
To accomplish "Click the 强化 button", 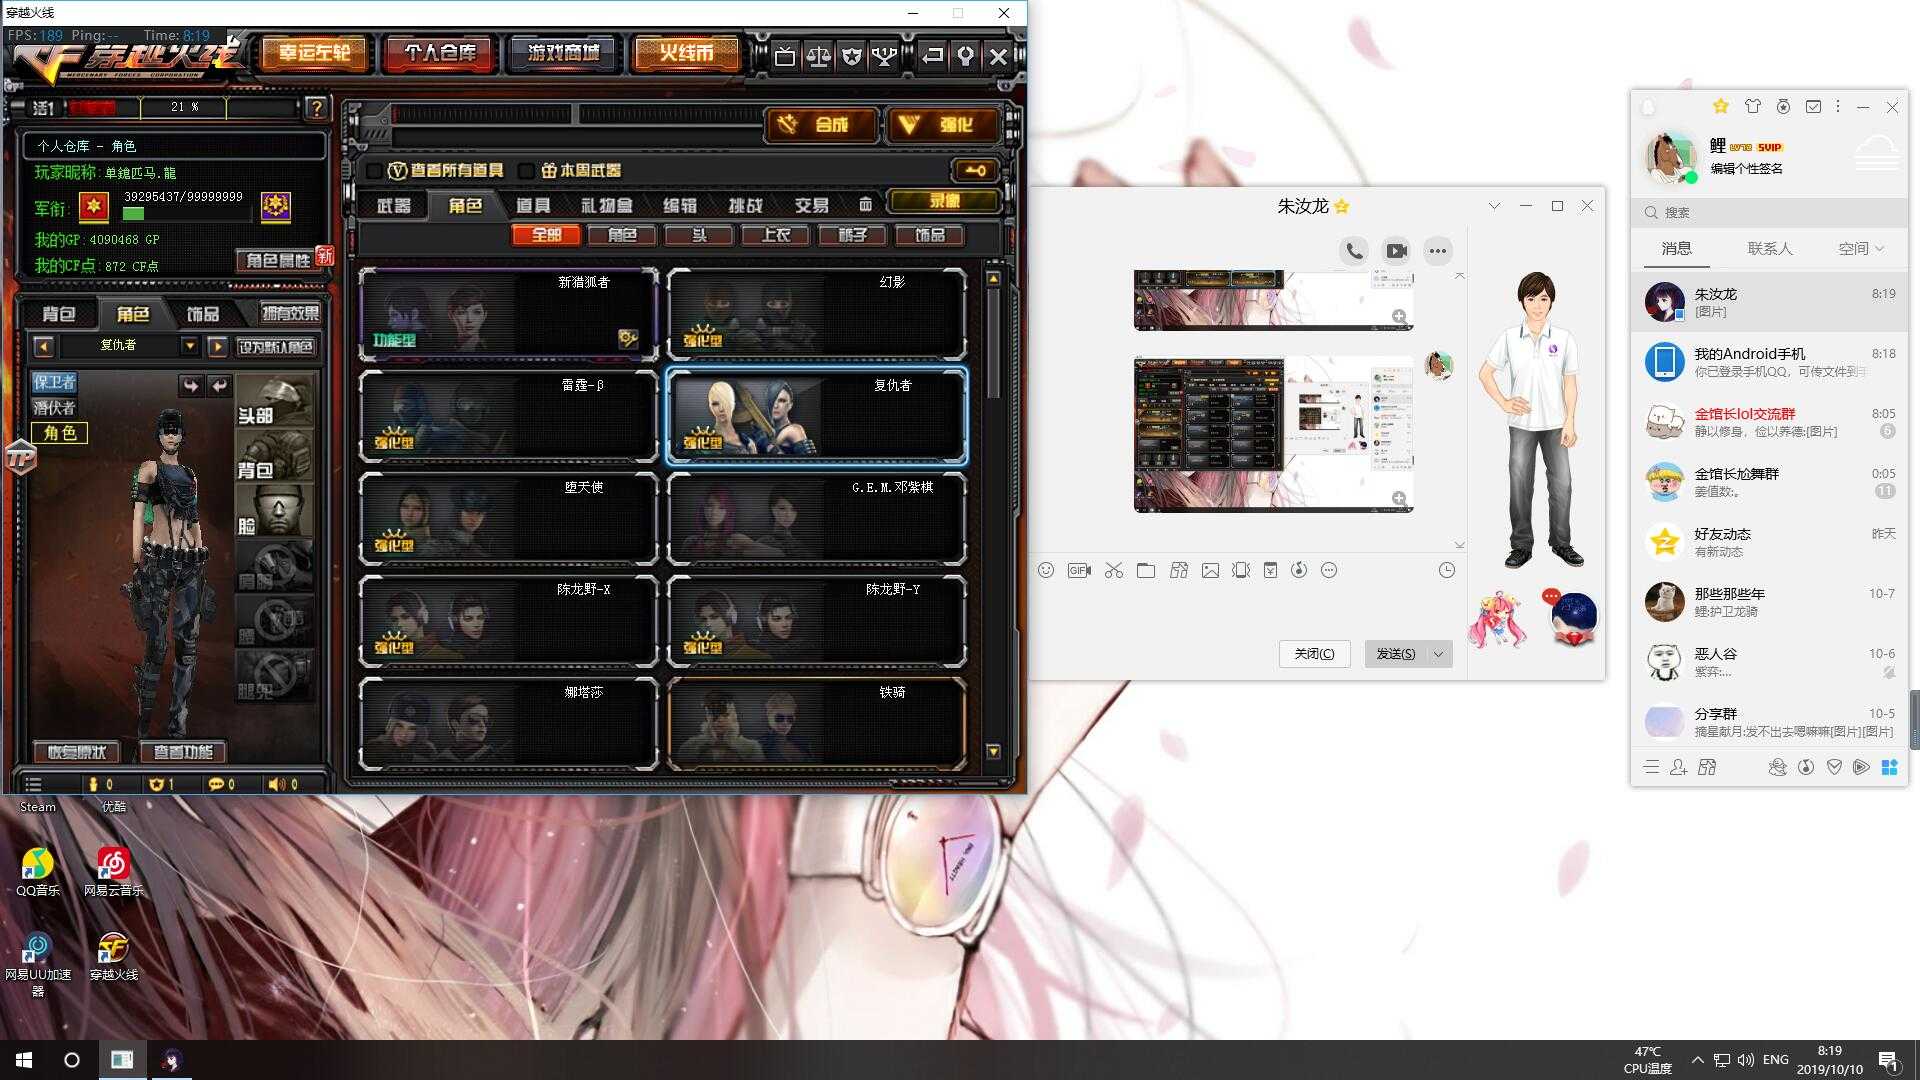I will pyautogui.click(x=944, y=125).
